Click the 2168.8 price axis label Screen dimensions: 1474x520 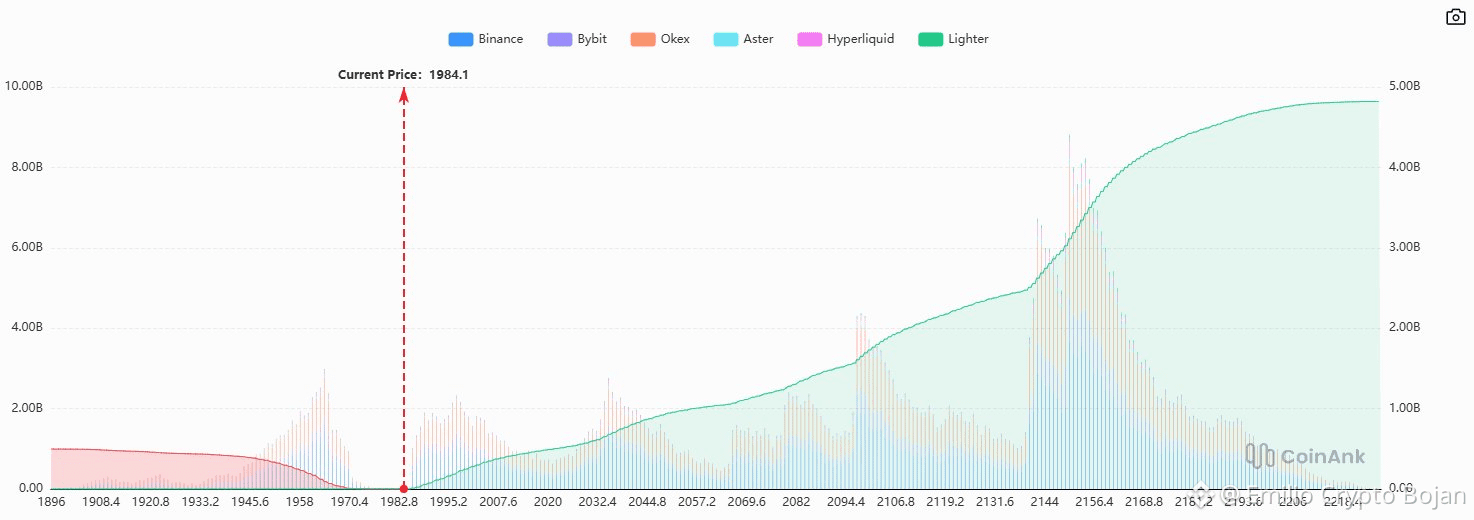coord(1144,502)
